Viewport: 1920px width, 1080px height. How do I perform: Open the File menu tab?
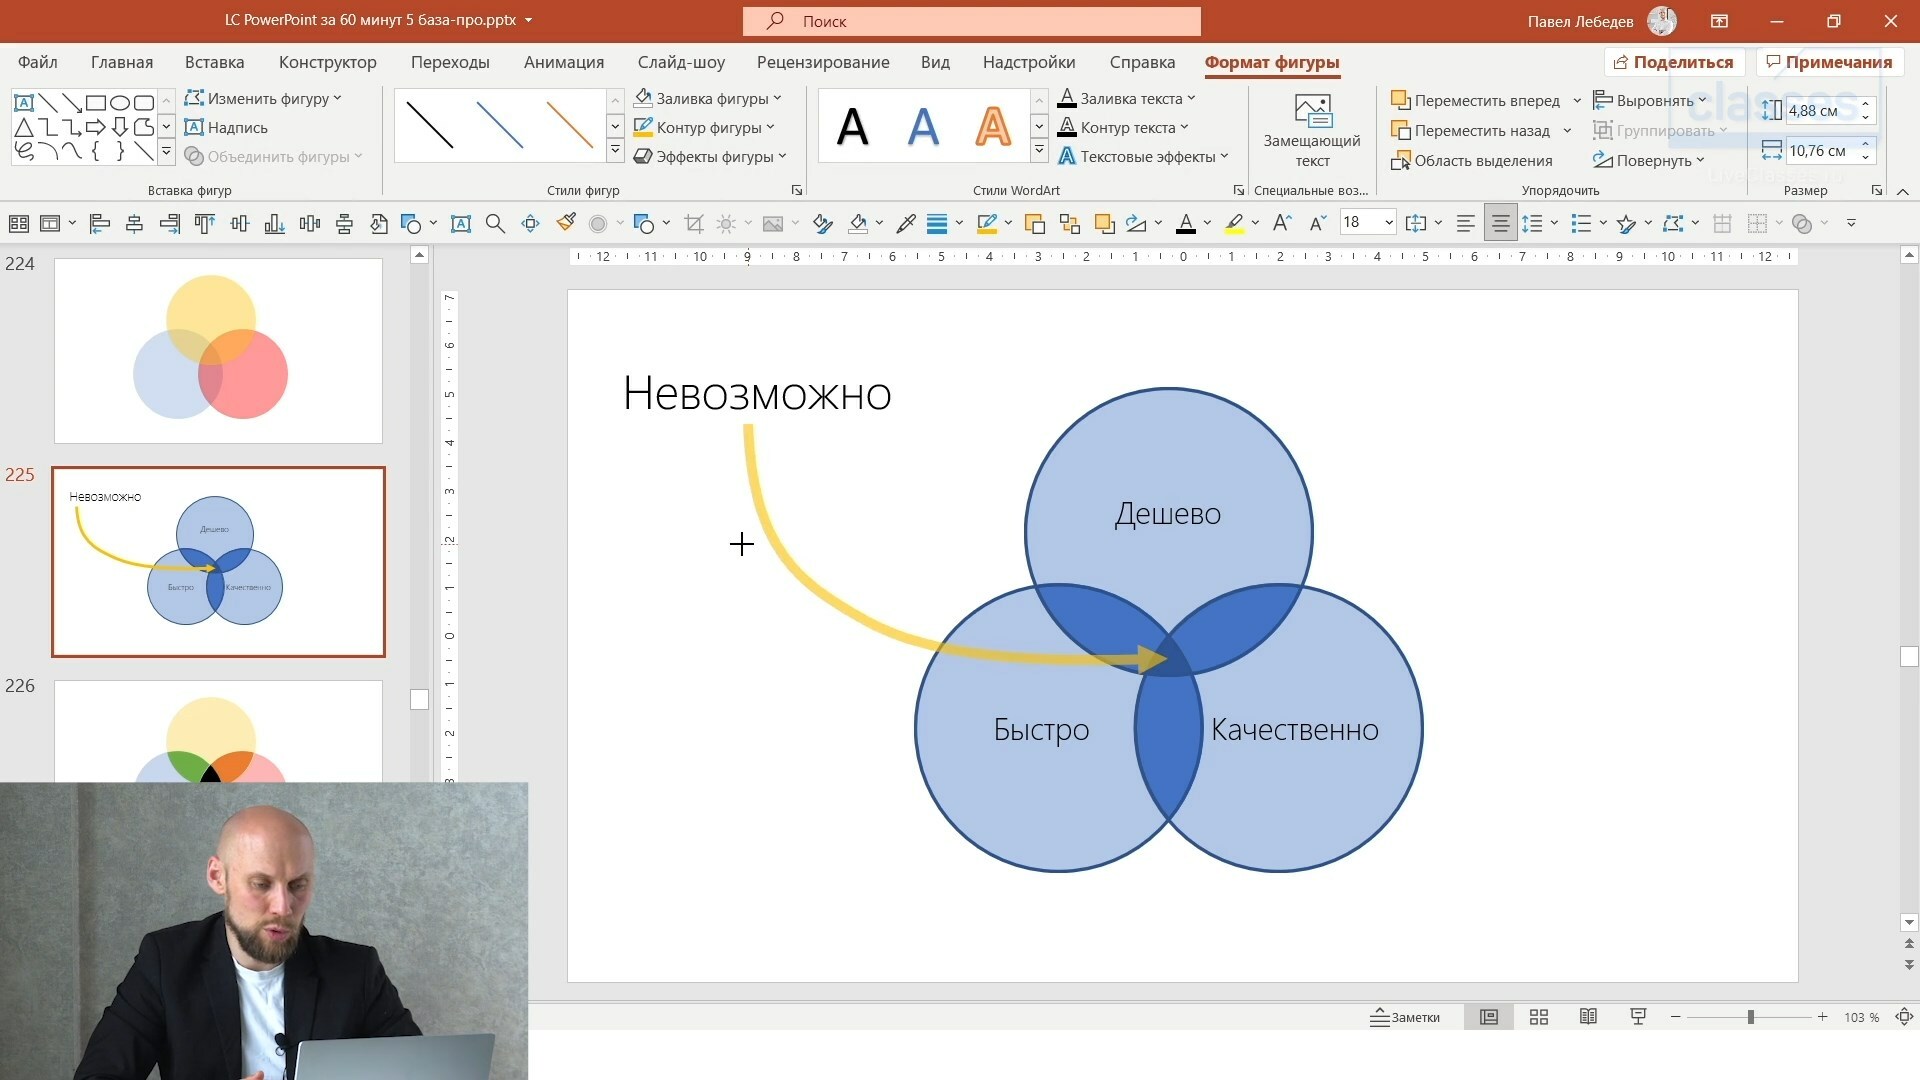pos(37,62)
